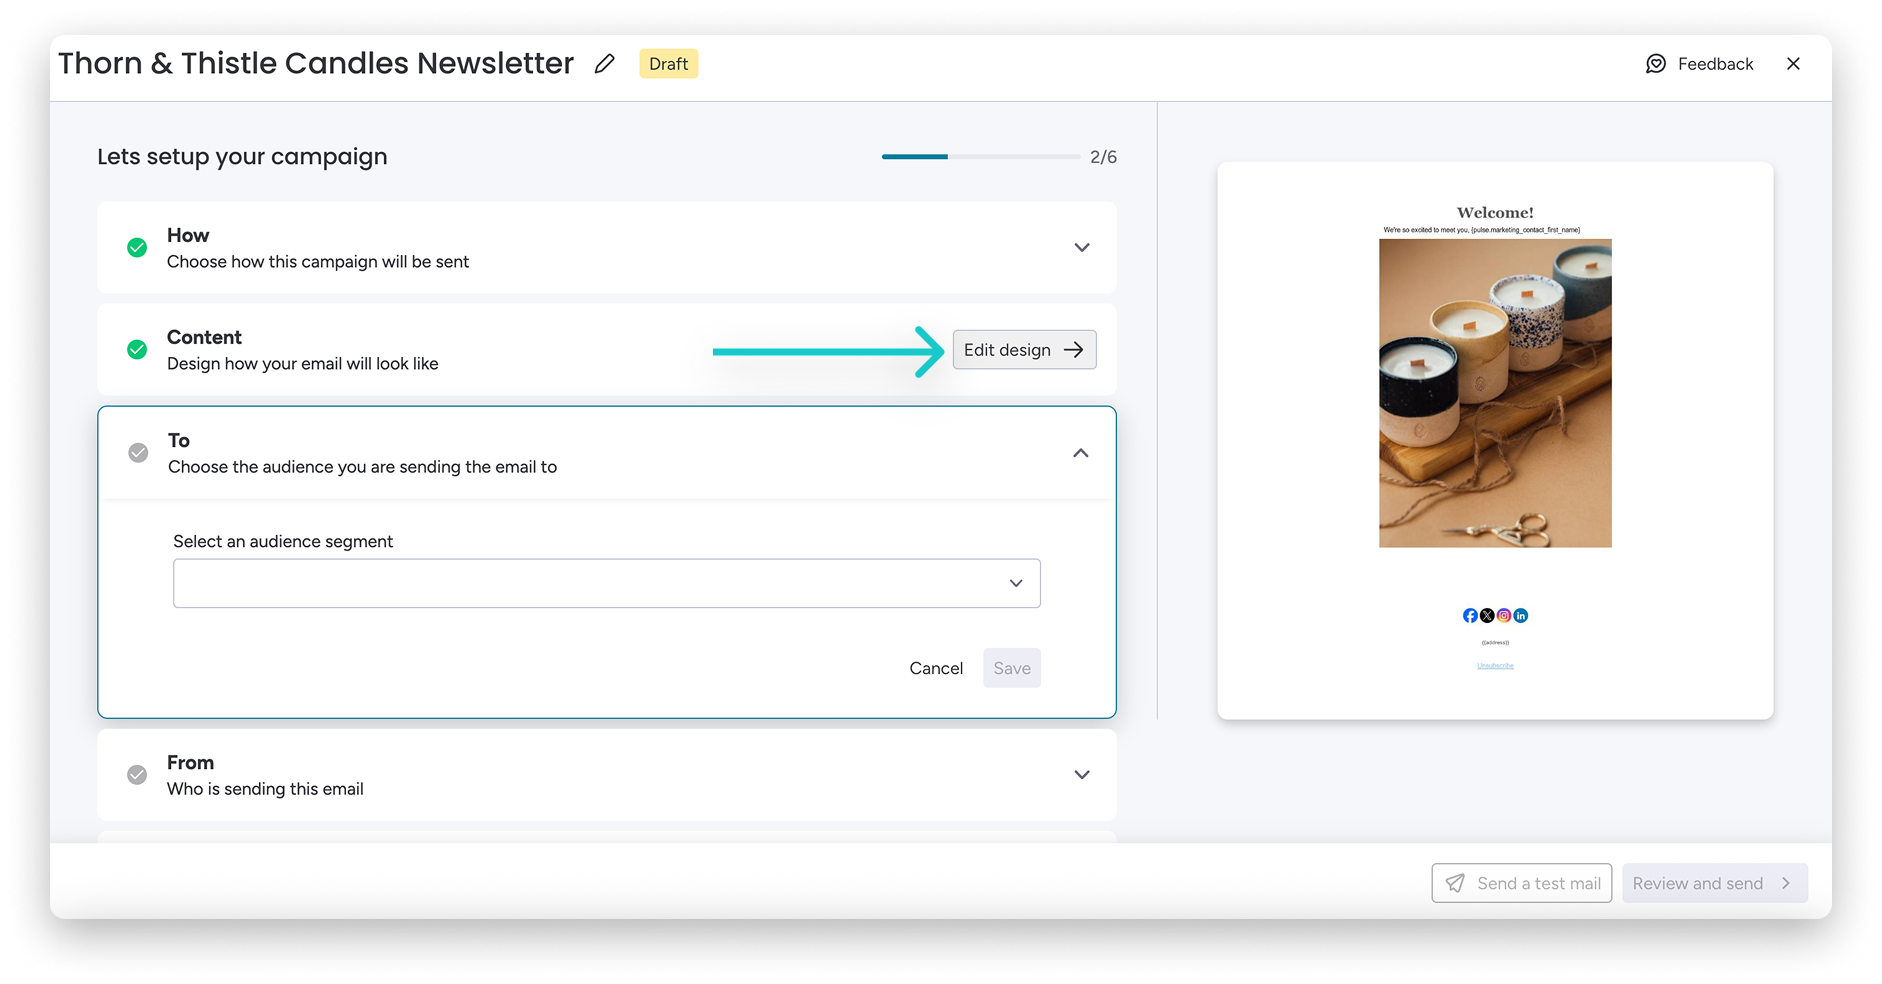This screenshot has height=984, width=1882.
Task: Click the green checkmark beside How
Action: click(x=137, y=248)
